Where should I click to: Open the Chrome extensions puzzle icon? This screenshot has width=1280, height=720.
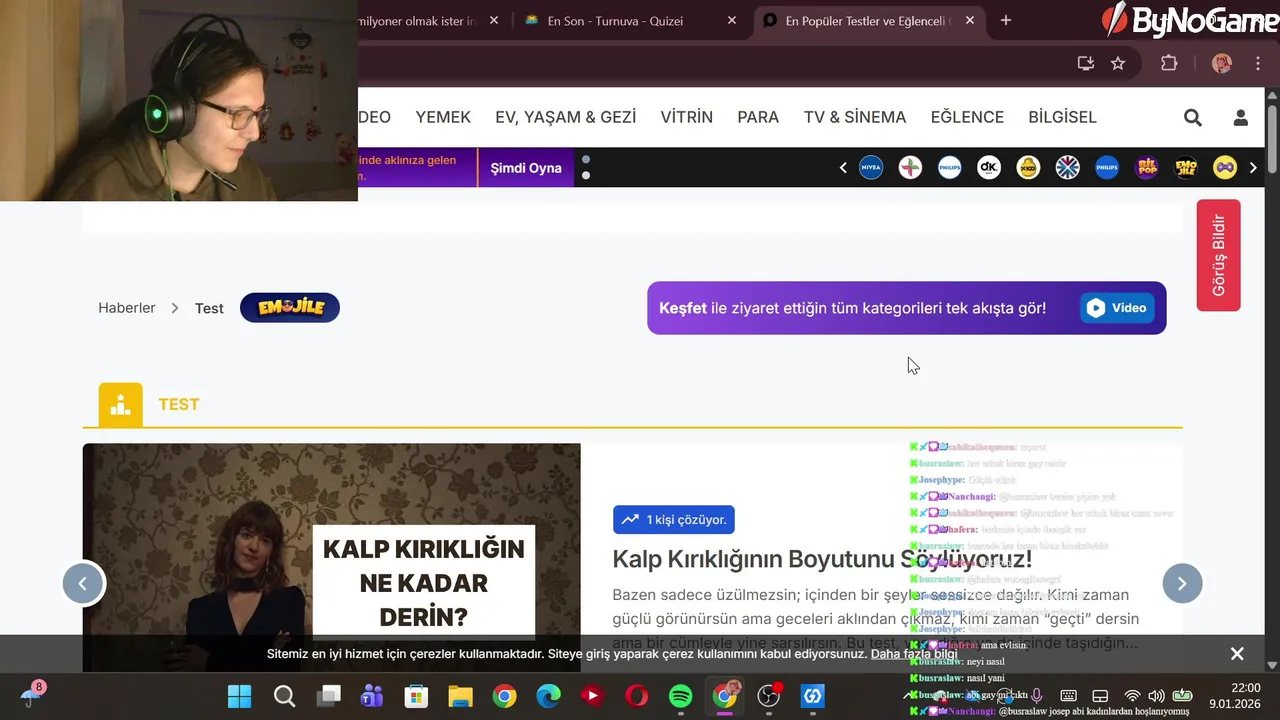(1169, 64)
